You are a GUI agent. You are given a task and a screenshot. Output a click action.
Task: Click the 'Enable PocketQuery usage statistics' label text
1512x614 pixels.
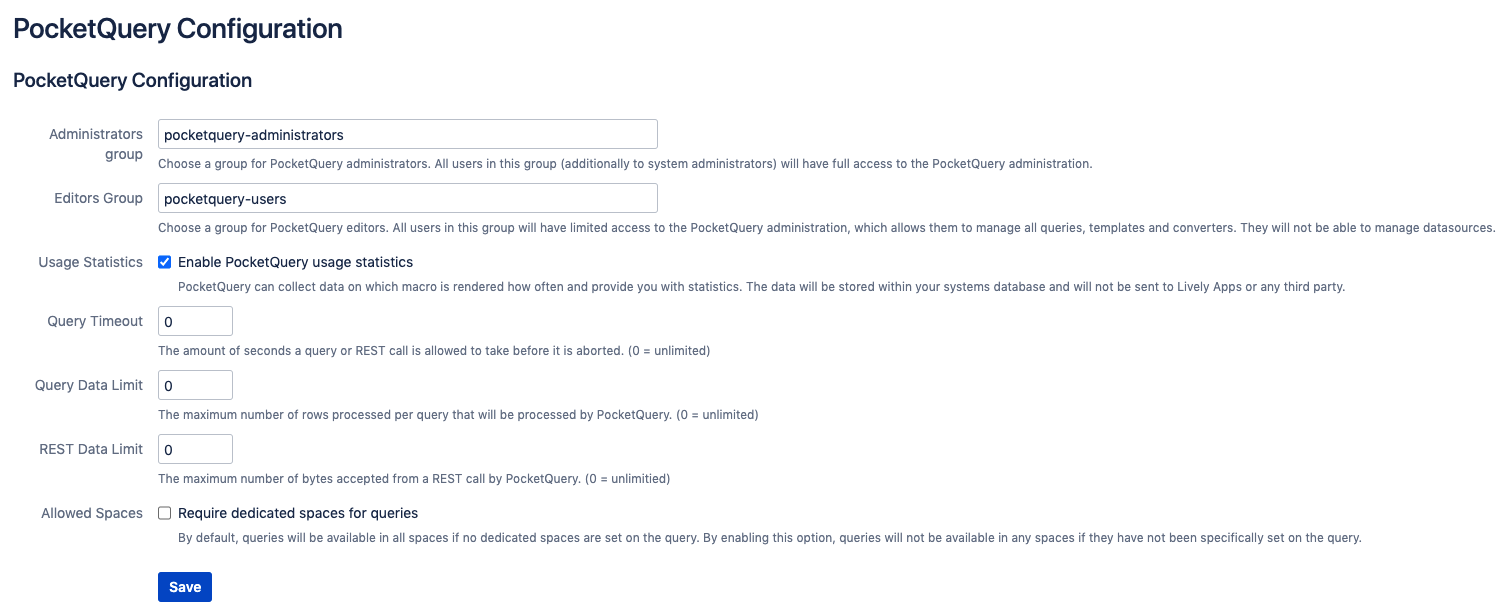pyautogui.click(x=295, y=262)
